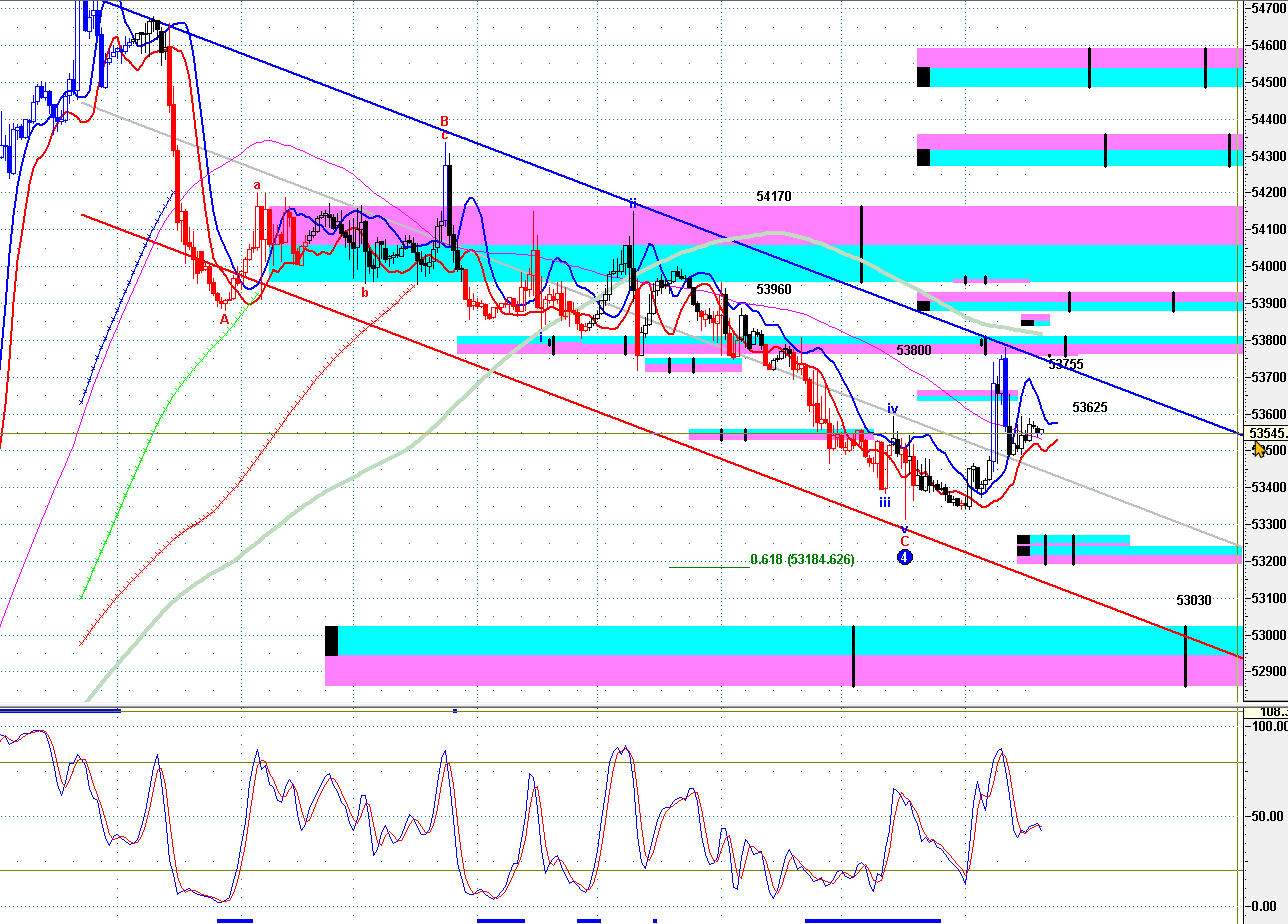Click the 54000 tick on price axis
This screenshot has width=1288, height=924.
click(x=1267, y=266)
